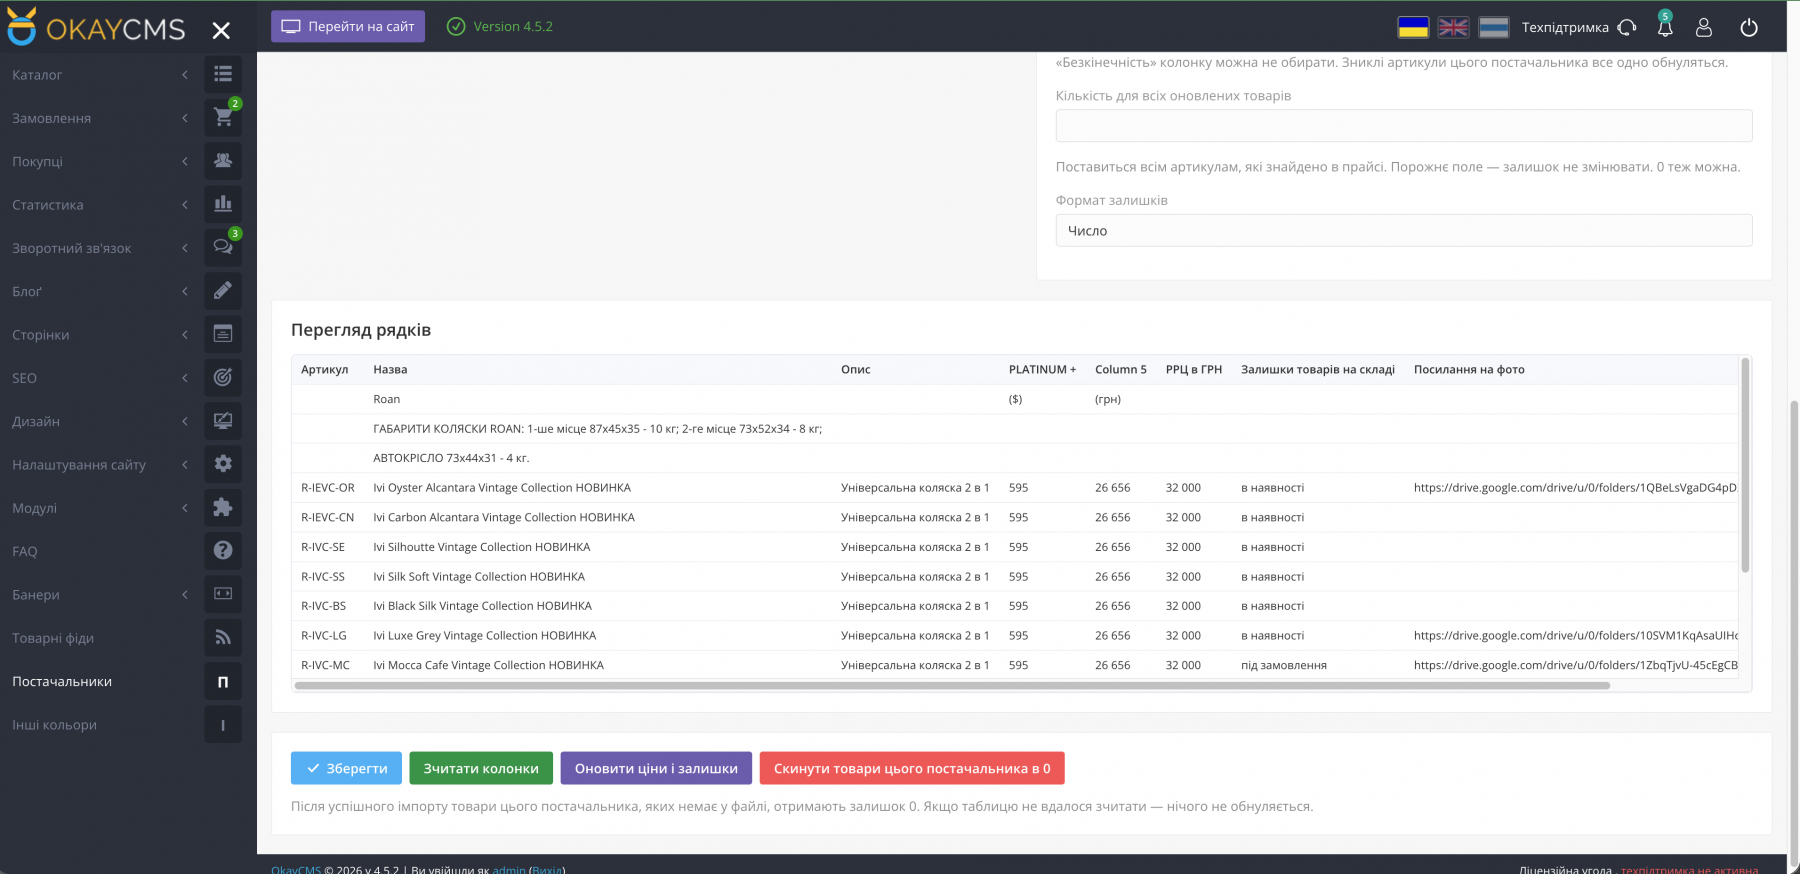Click the Version 4.5.2 indicator

pyautogui.click(x=500, y=26)
